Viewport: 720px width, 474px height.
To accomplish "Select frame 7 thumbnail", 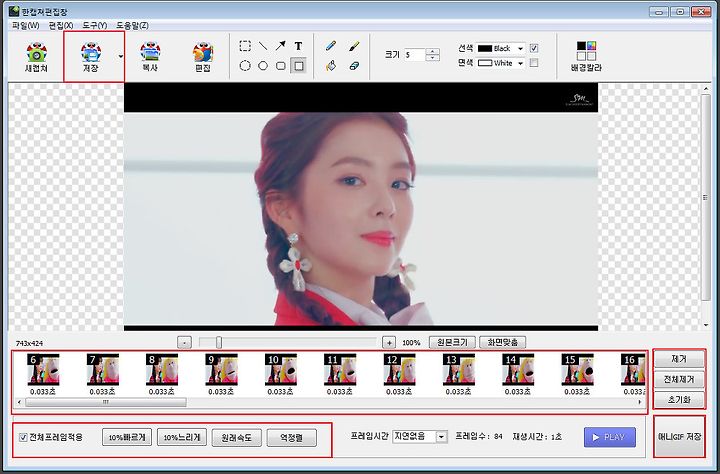I will (x=102, y=369).
